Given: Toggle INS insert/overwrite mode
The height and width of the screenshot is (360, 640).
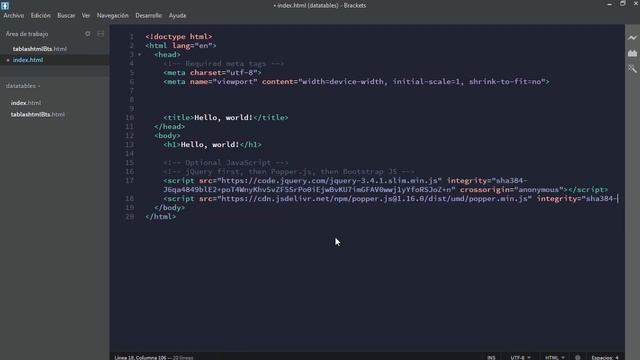Looking at the screenshot, I should 491,357.
